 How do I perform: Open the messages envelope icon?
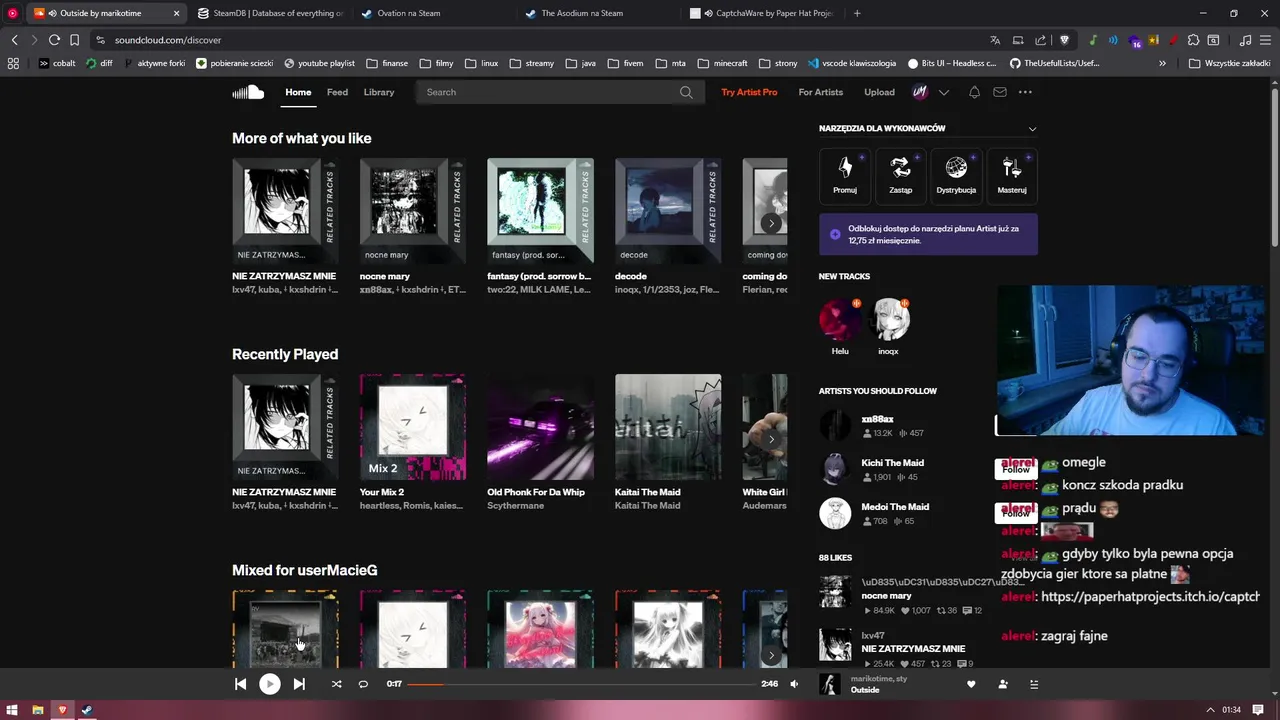tap(999, 92)
